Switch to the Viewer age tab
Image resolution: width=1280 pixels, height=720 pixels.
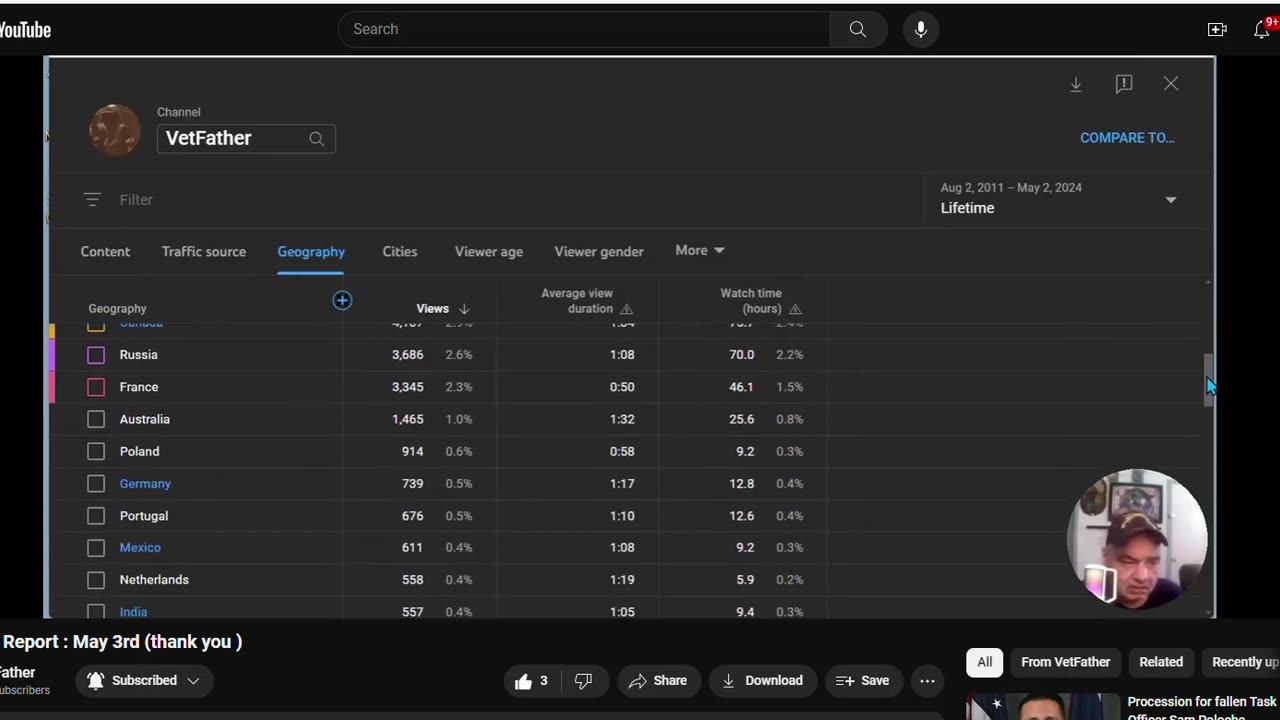tap(489, 252)
